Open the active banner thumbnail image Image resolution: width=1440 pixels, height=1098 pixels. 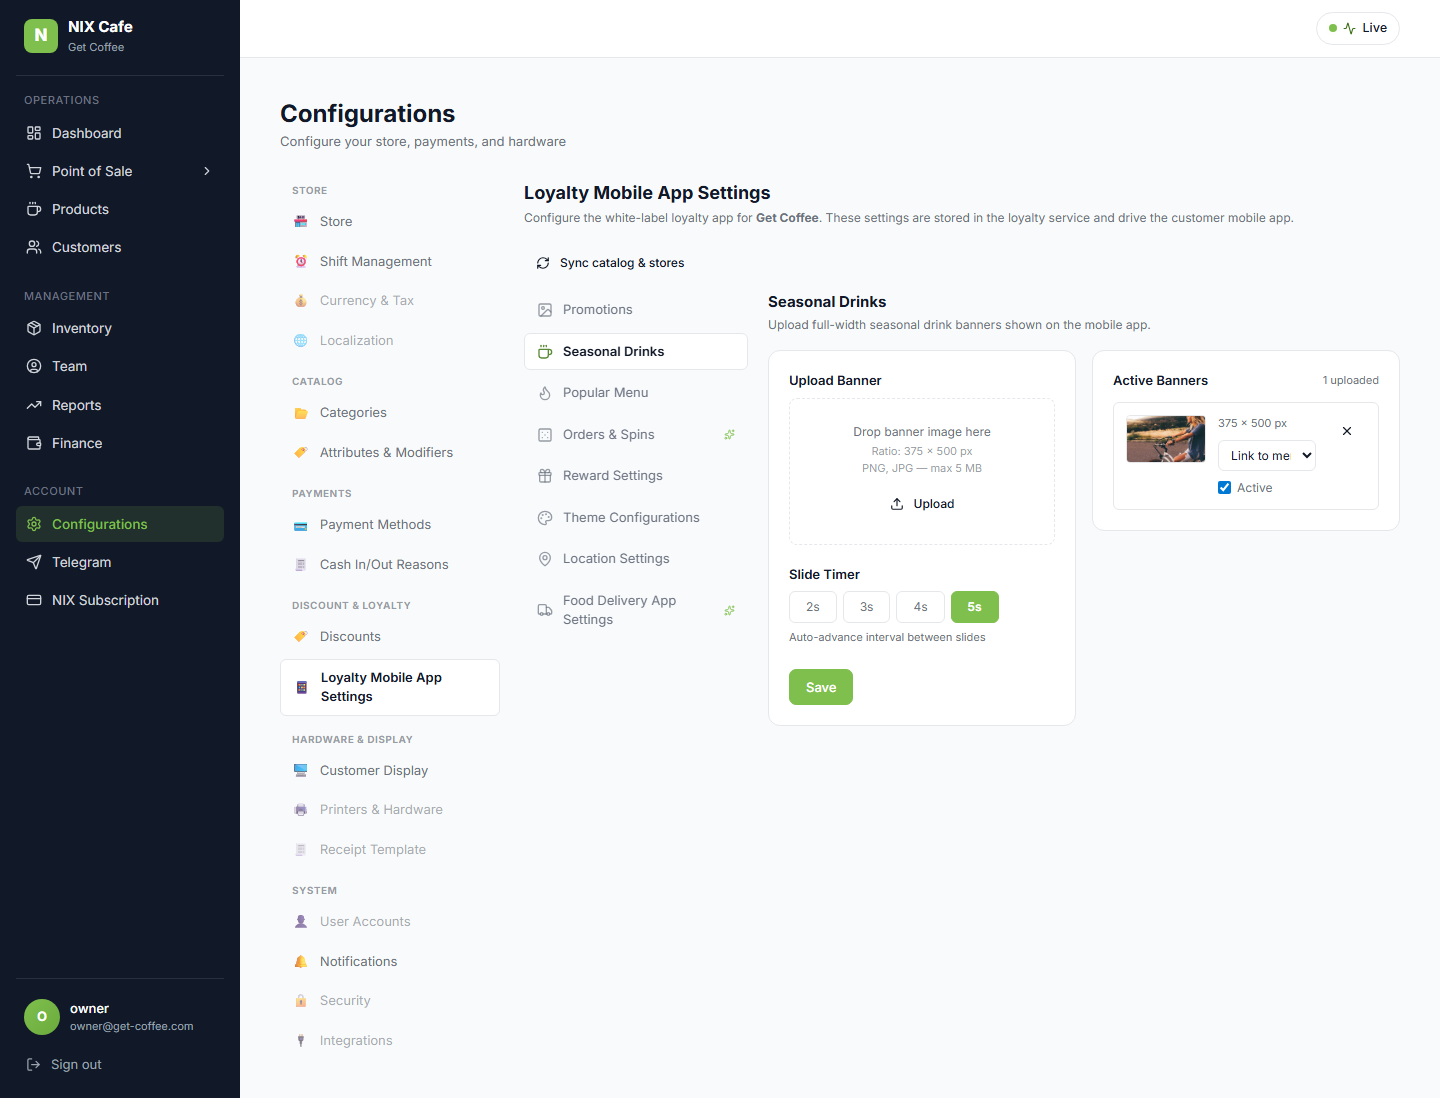1166,439
